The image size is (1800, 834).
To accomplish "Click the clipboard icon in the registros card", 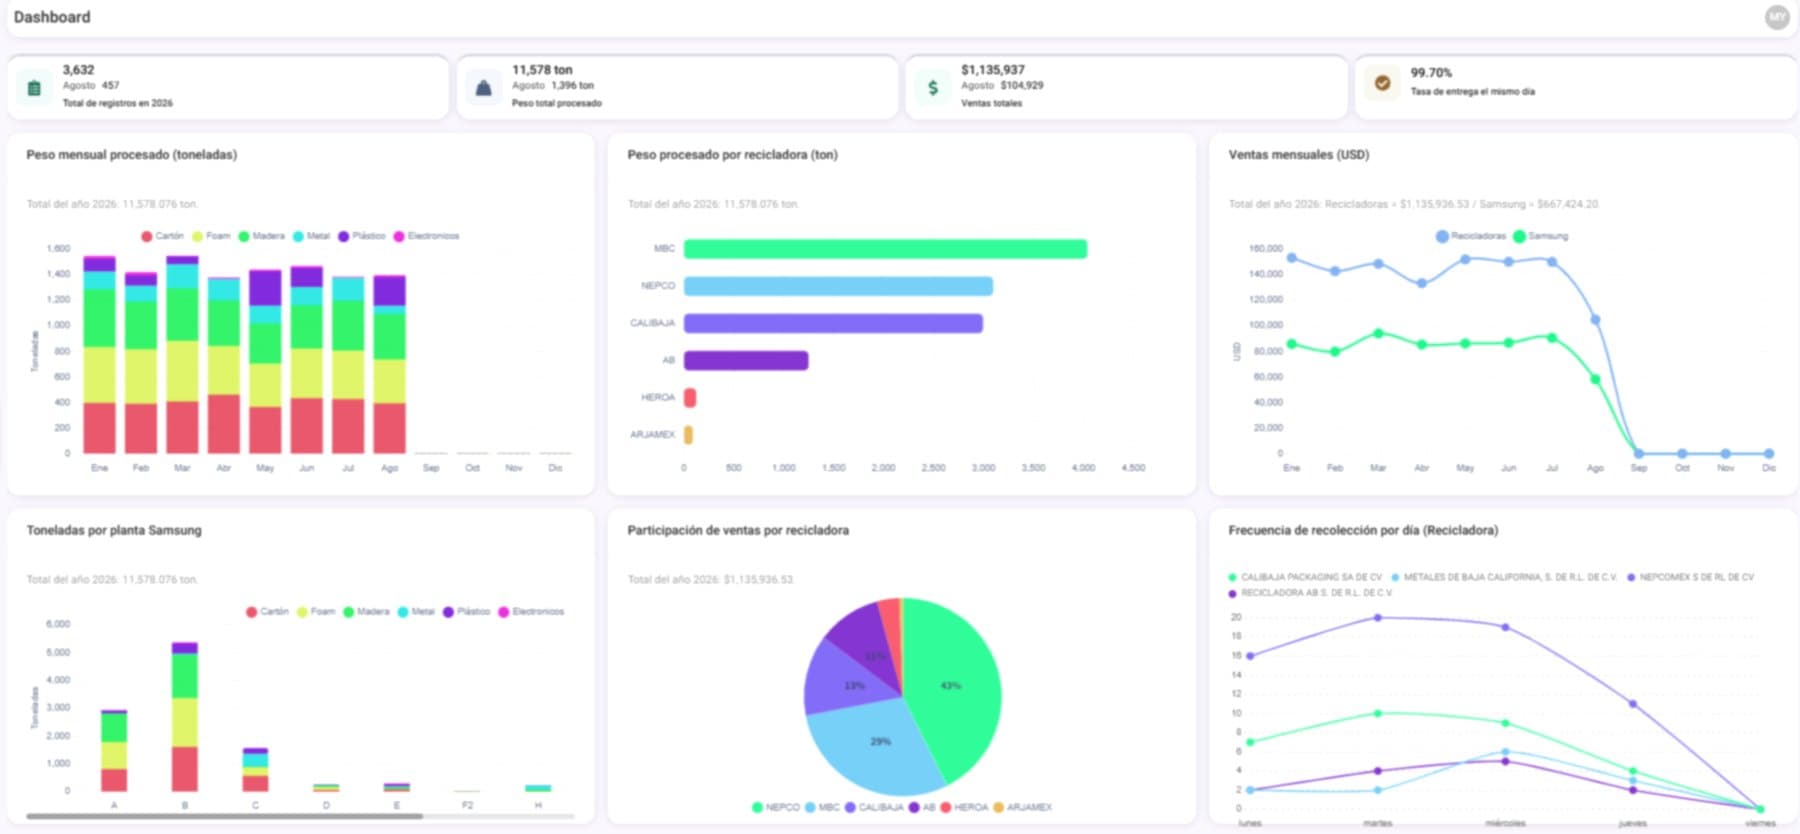I will pos(34,88).
